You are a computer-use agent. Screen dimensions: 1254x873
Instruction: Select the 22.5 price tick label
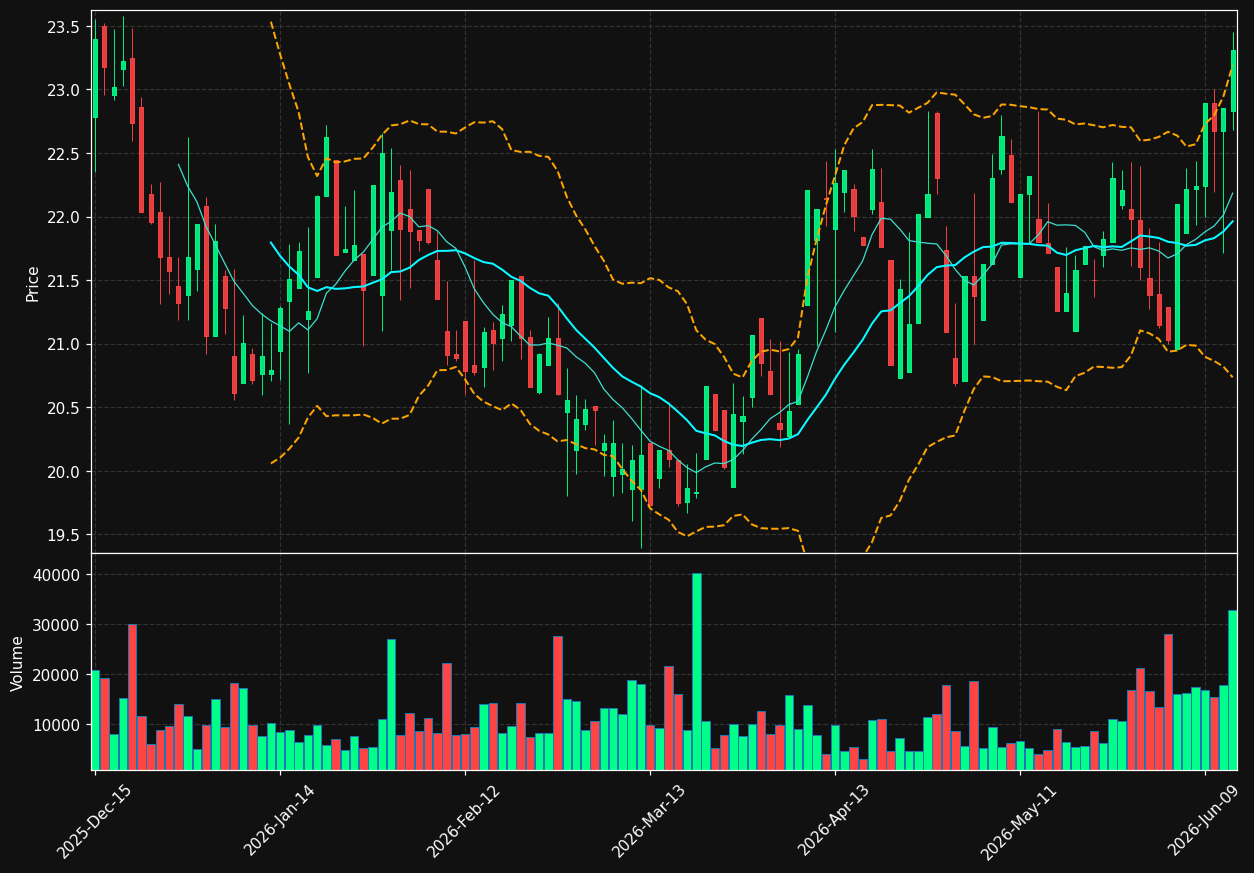(x=63, y=154)
